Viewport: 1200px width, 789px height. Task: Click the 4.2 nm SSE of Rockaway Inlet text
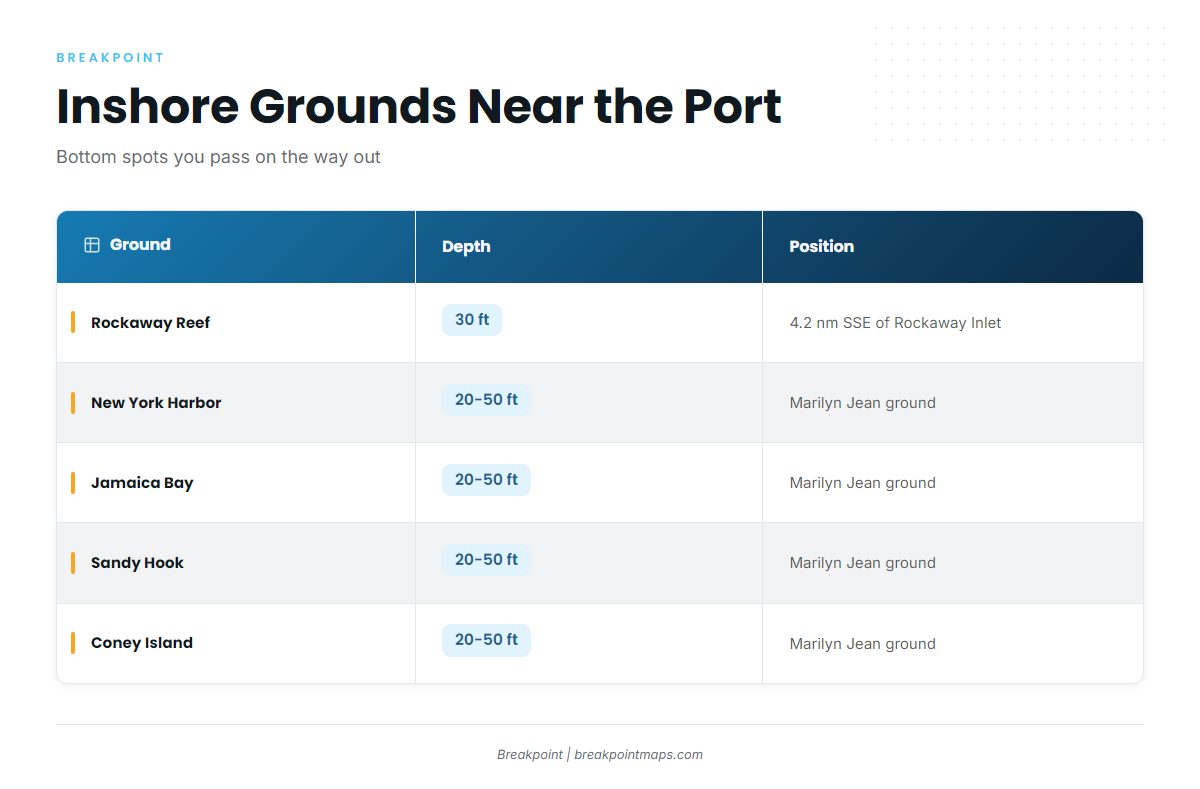(x=895, y=323)
